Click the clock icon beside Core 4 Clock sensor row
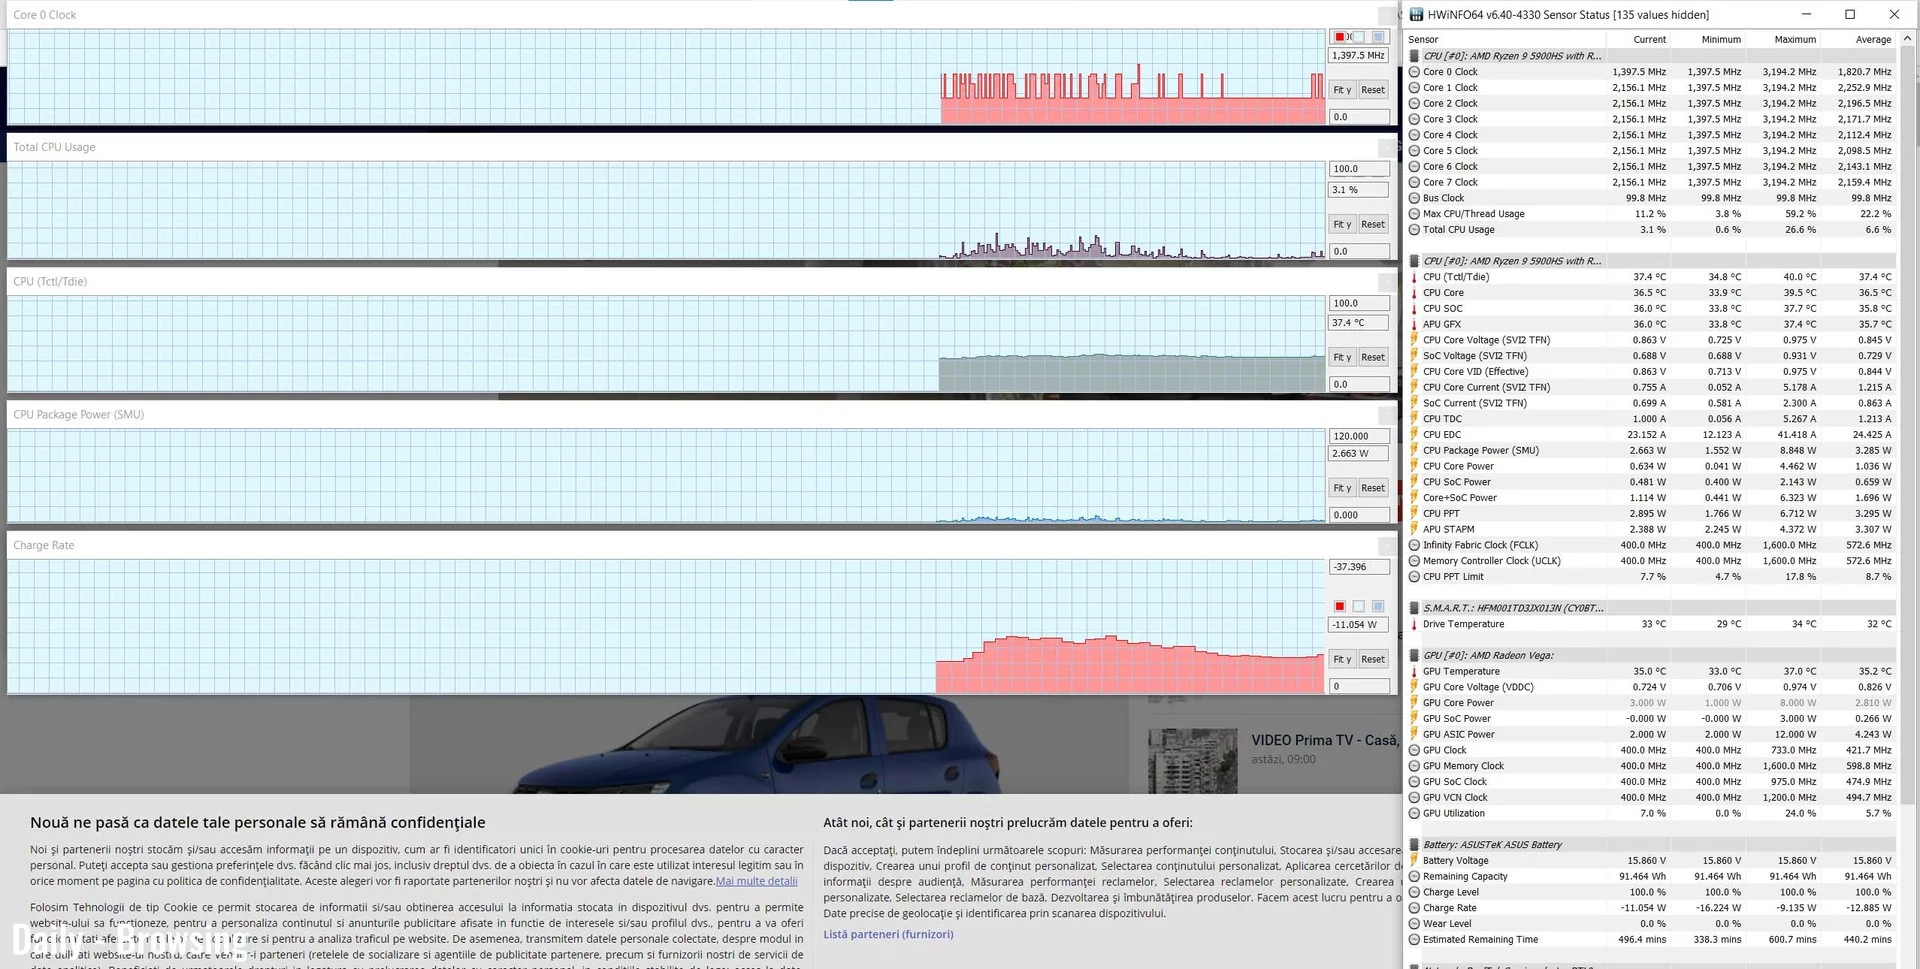The width and height of the screenshot is (1920, 969). coord(1414,135)
